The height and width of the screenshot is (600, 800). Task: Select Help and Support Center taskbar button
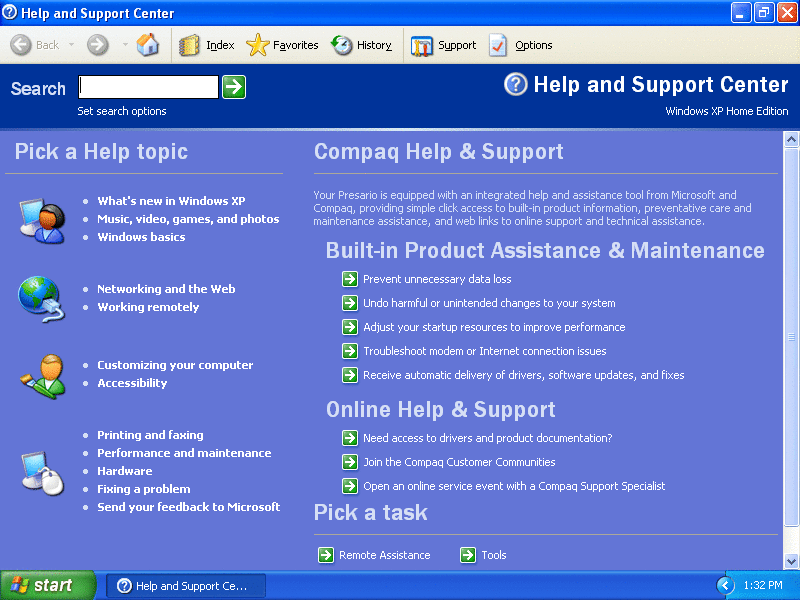click(186, 586)
